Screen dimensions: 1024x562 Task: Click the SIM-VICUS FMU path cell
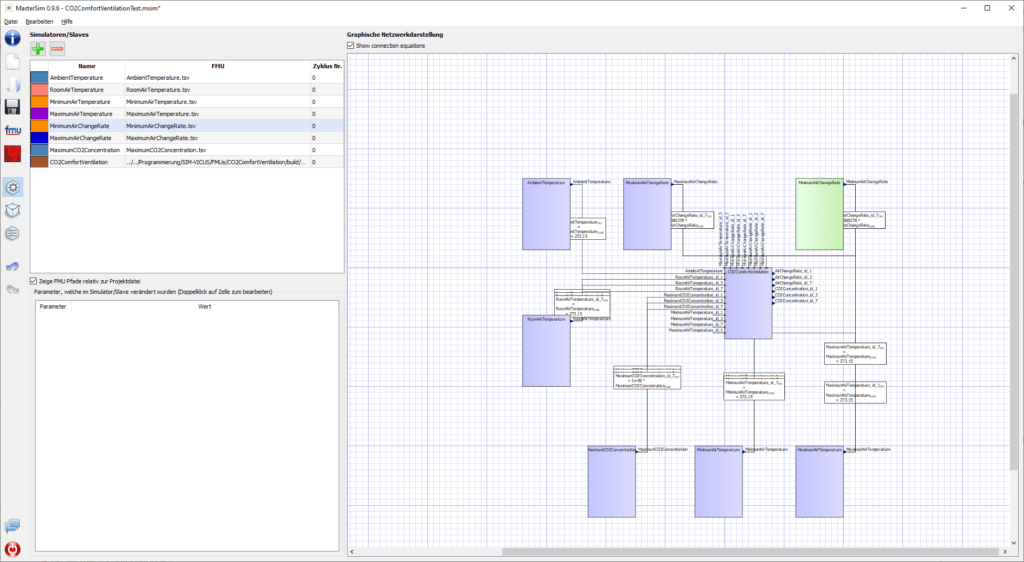click(217, 162)
